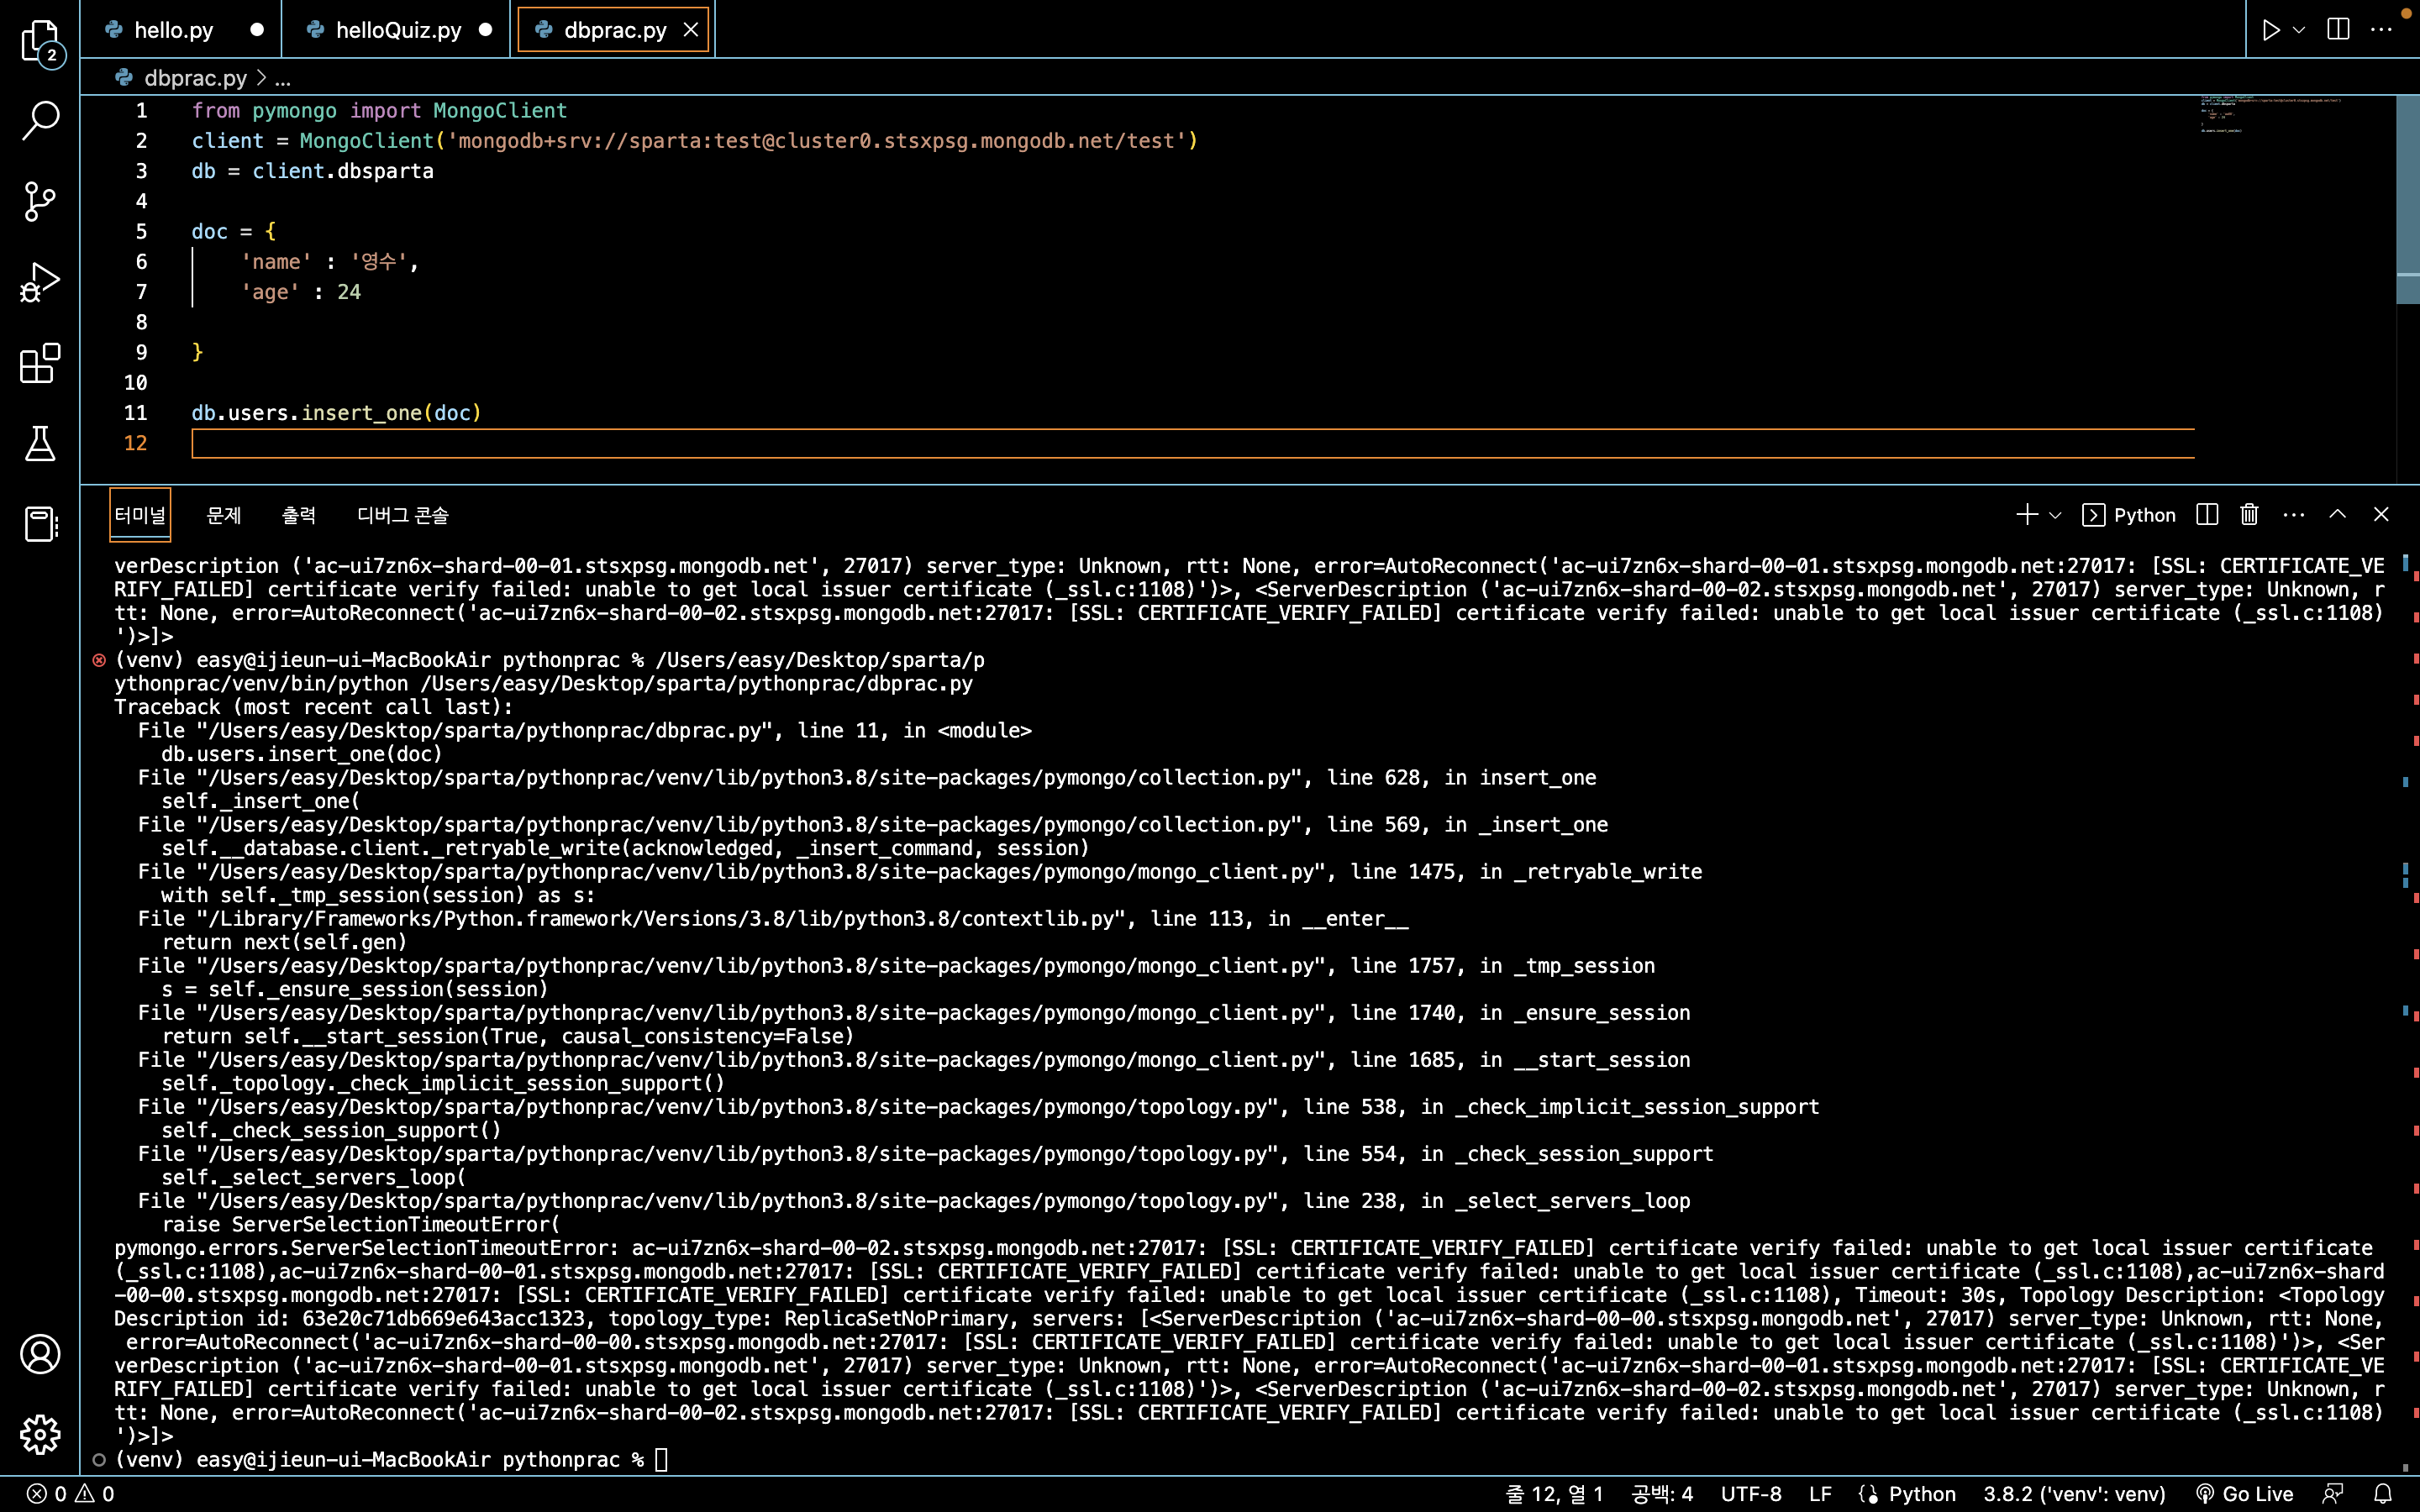Click db.users.insert_one(doc) code line
The image size is (2420, 1512).
(336, 413)
